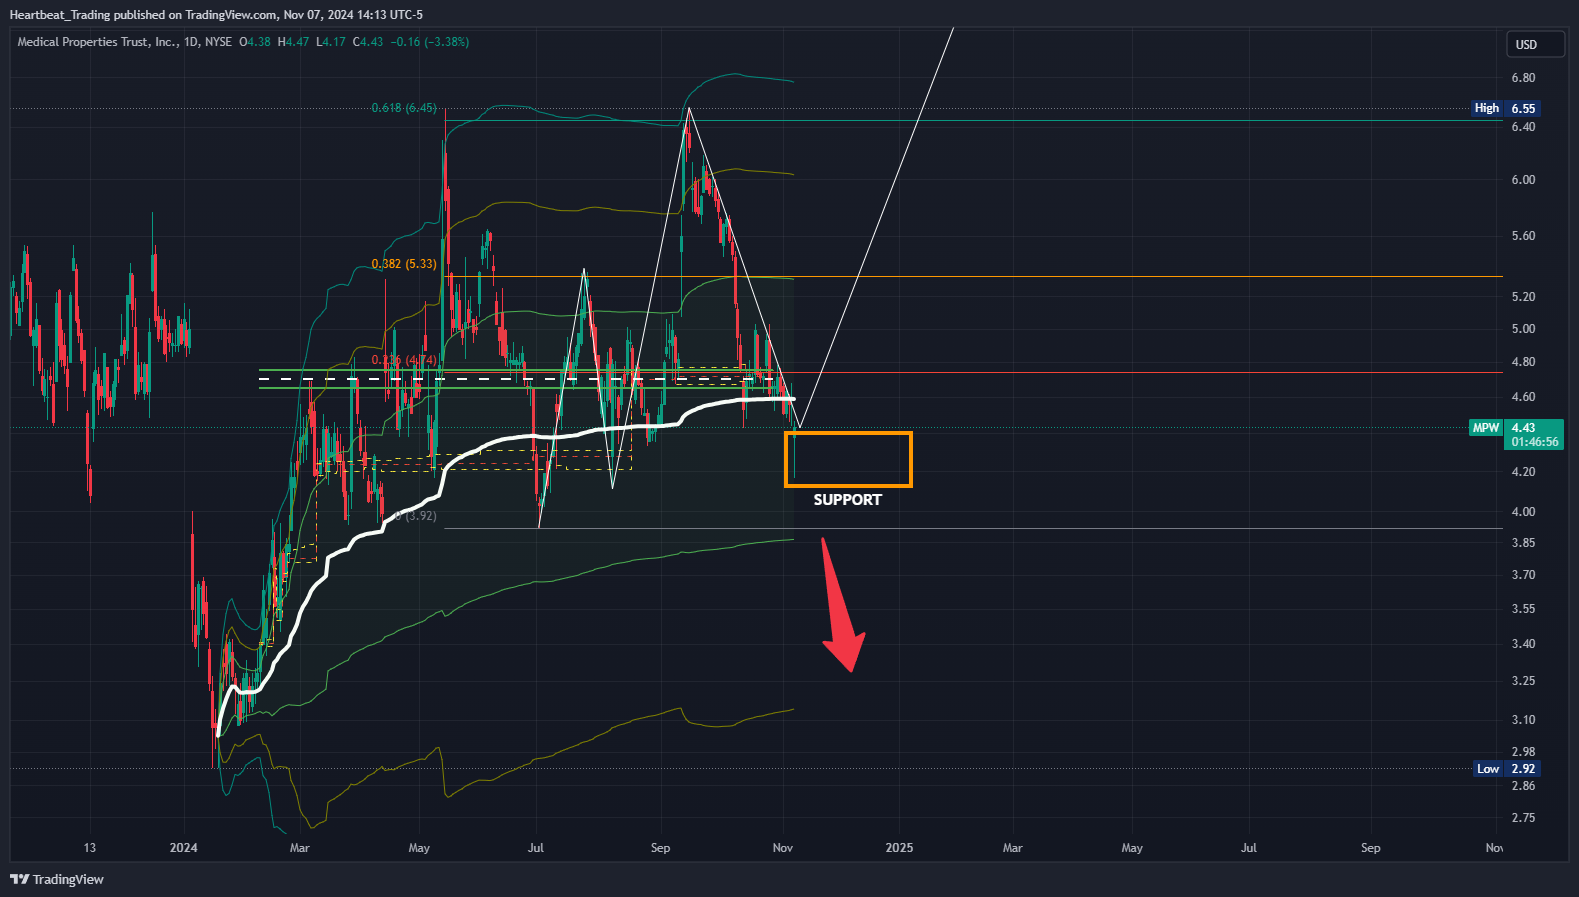Click the Heartbeat_Trading published header text
The width and height of the screenshot is (1579, 897).
216,15
